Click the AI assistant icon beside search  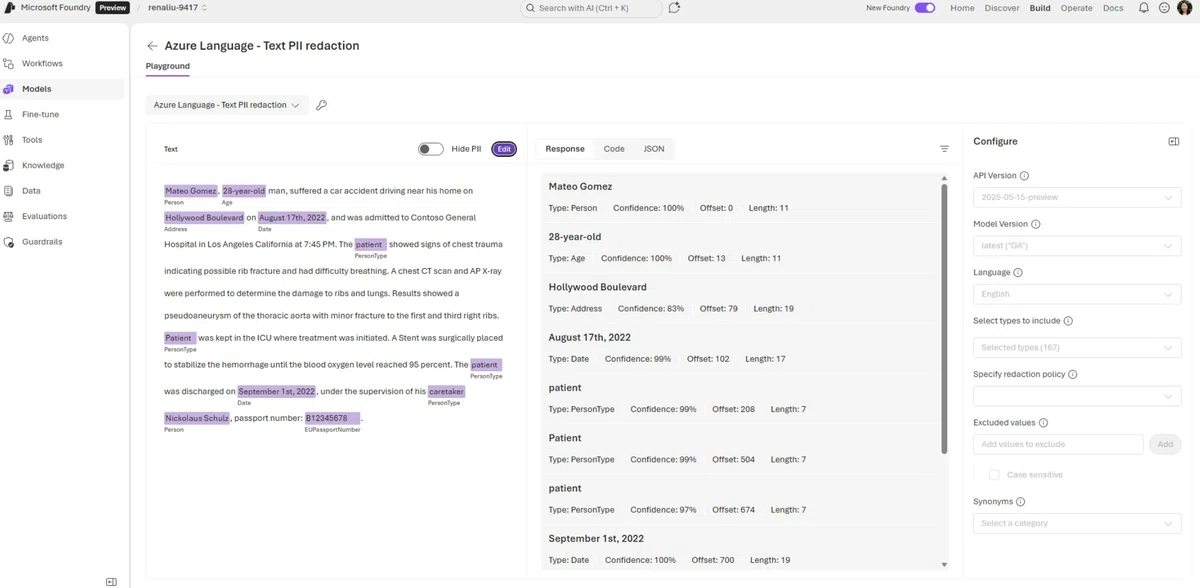pos(675,8)
